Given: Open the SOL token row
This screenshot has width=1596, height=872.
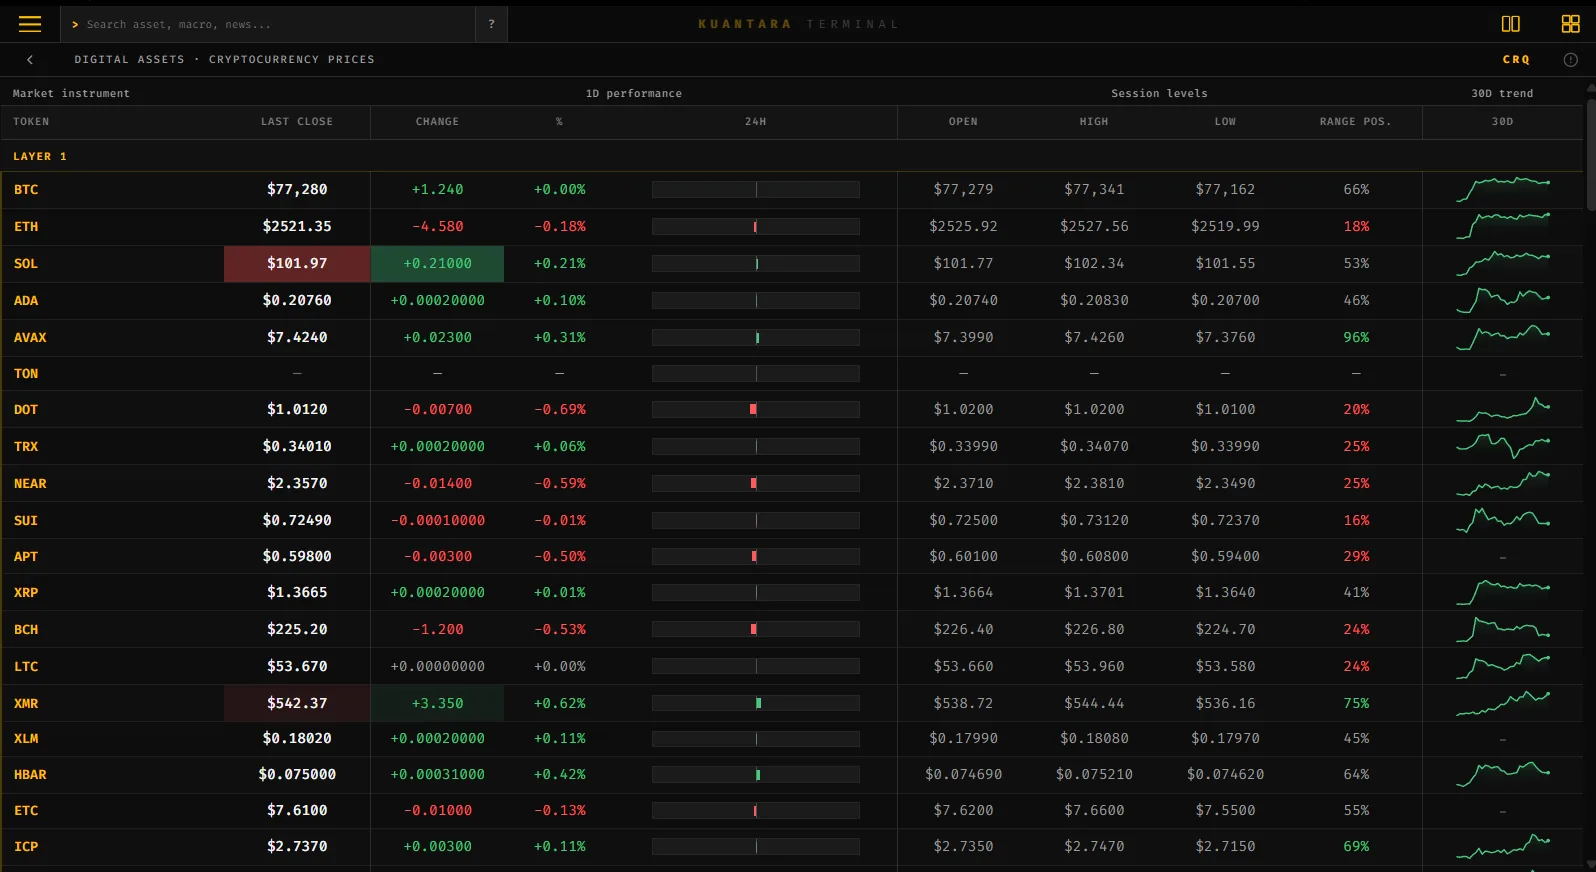Looking at the screenshot, I should coord(791,264).
